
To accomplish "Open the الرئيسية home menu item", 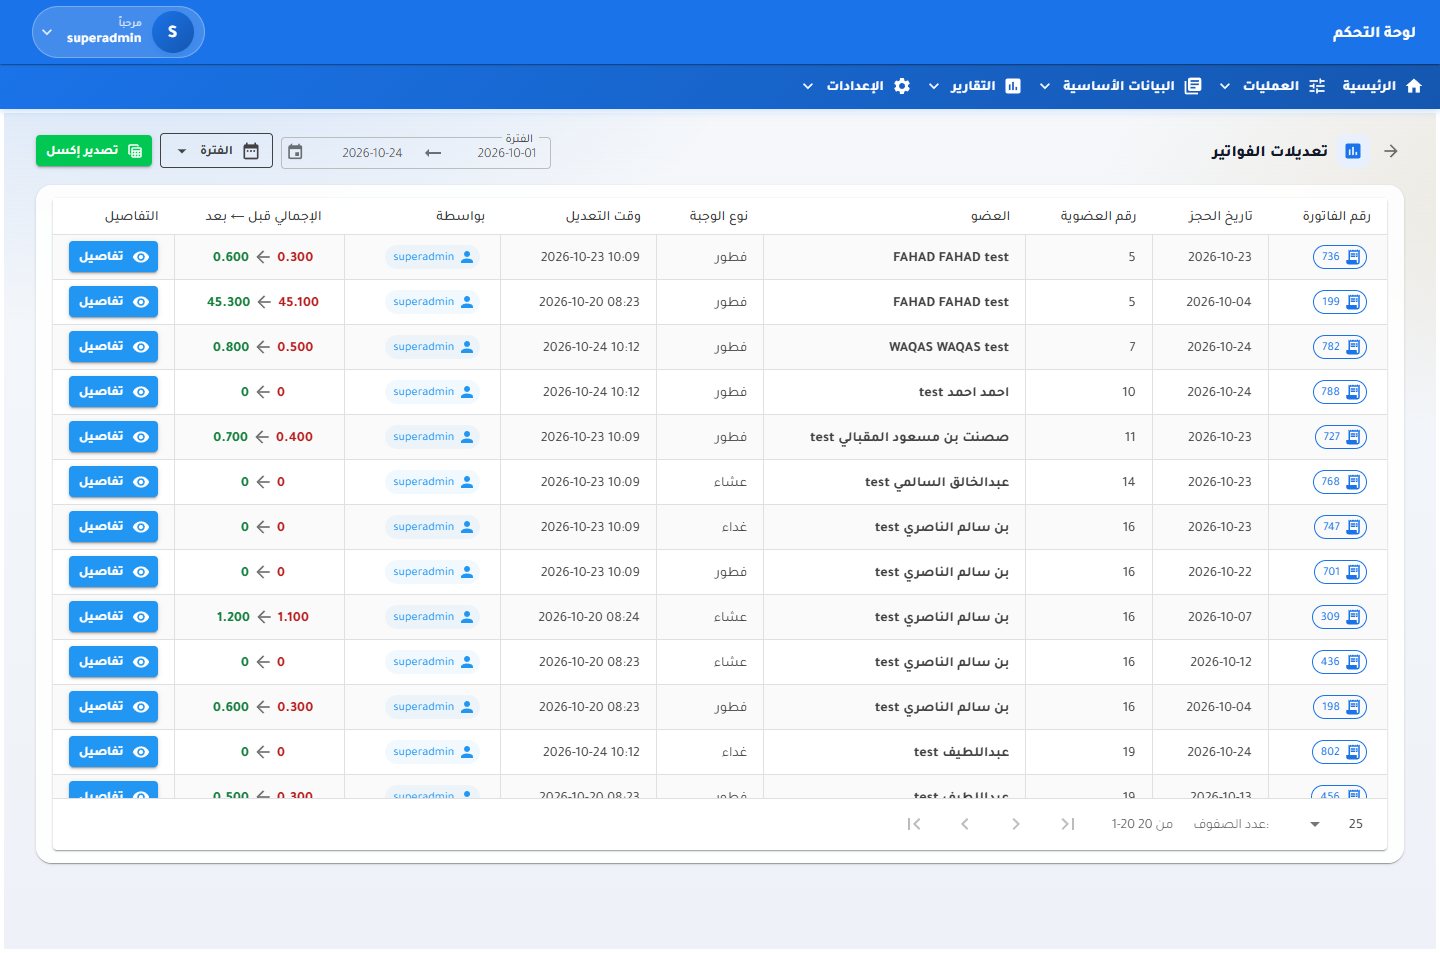I will pyautogui.click(x=1382, y=86).
